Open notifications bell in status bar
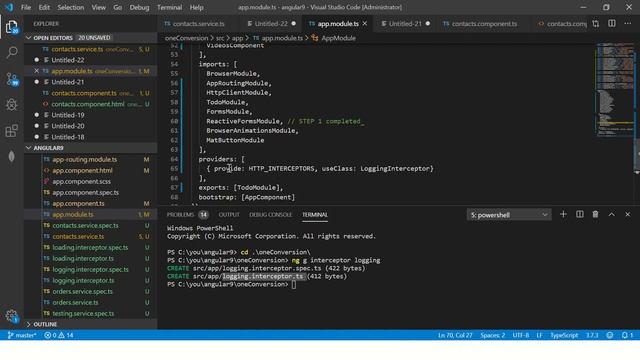This screenshot has width=640, height=360. (627, 335)
